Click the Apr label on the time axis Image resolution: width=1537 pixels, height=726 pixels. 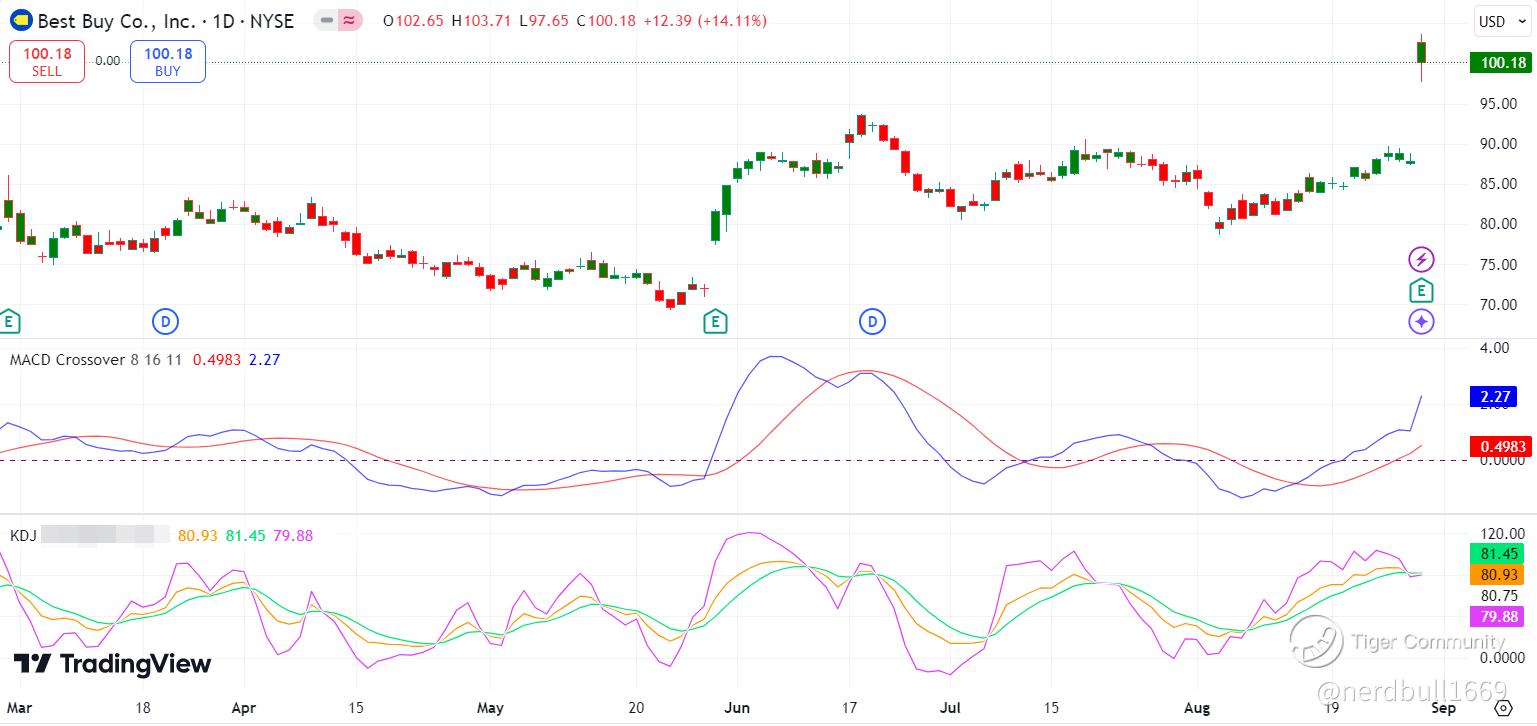click(x=243, y=708)
